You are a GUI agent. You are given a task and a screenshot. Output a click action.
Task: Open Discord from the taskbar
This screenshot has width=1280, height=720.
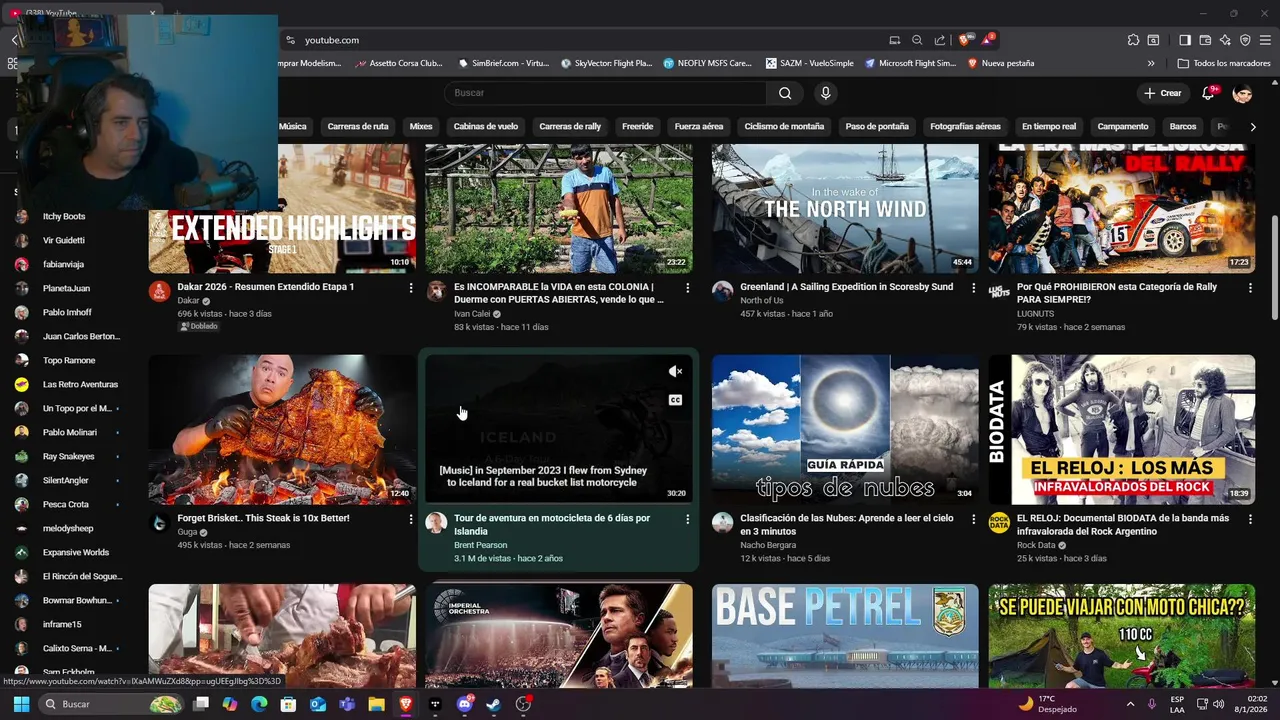click(x=465, y=704)
